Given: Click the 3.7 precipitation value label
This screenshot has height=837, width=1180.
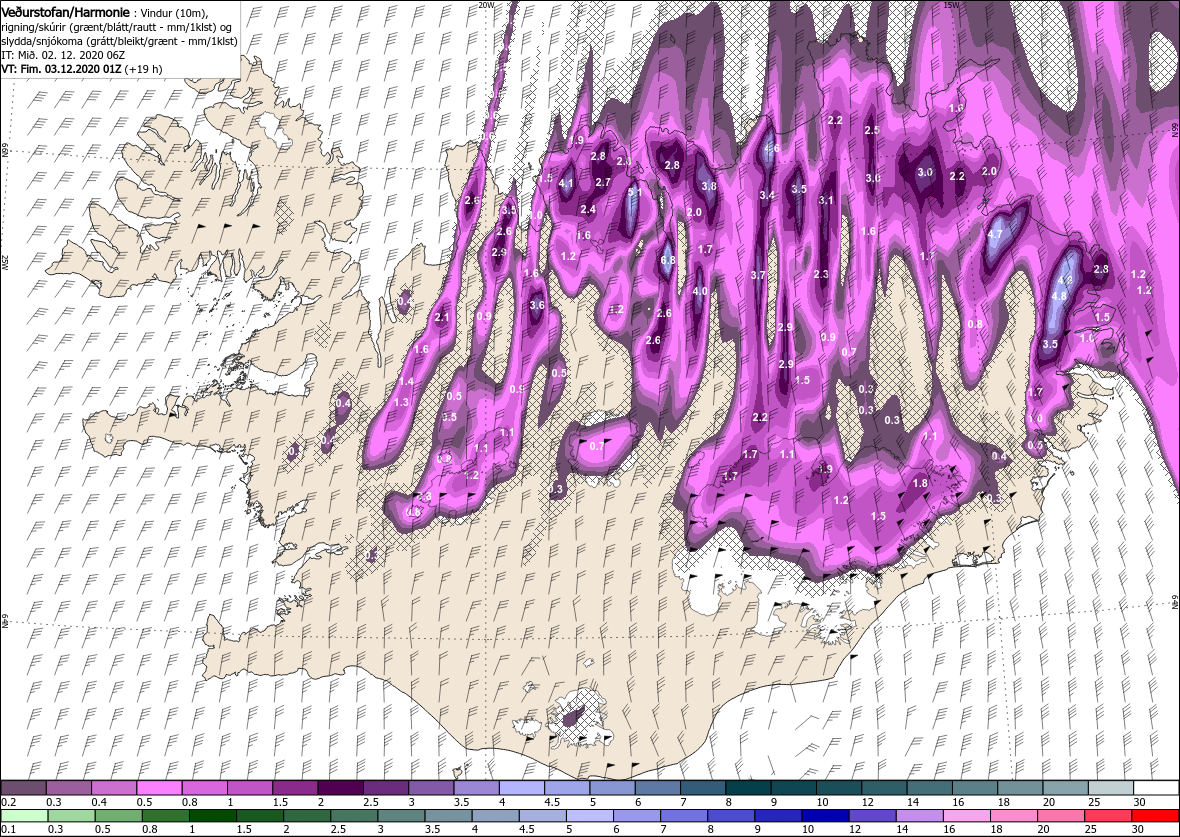Looking at the screenshot, I should click(x=758, y=275).
